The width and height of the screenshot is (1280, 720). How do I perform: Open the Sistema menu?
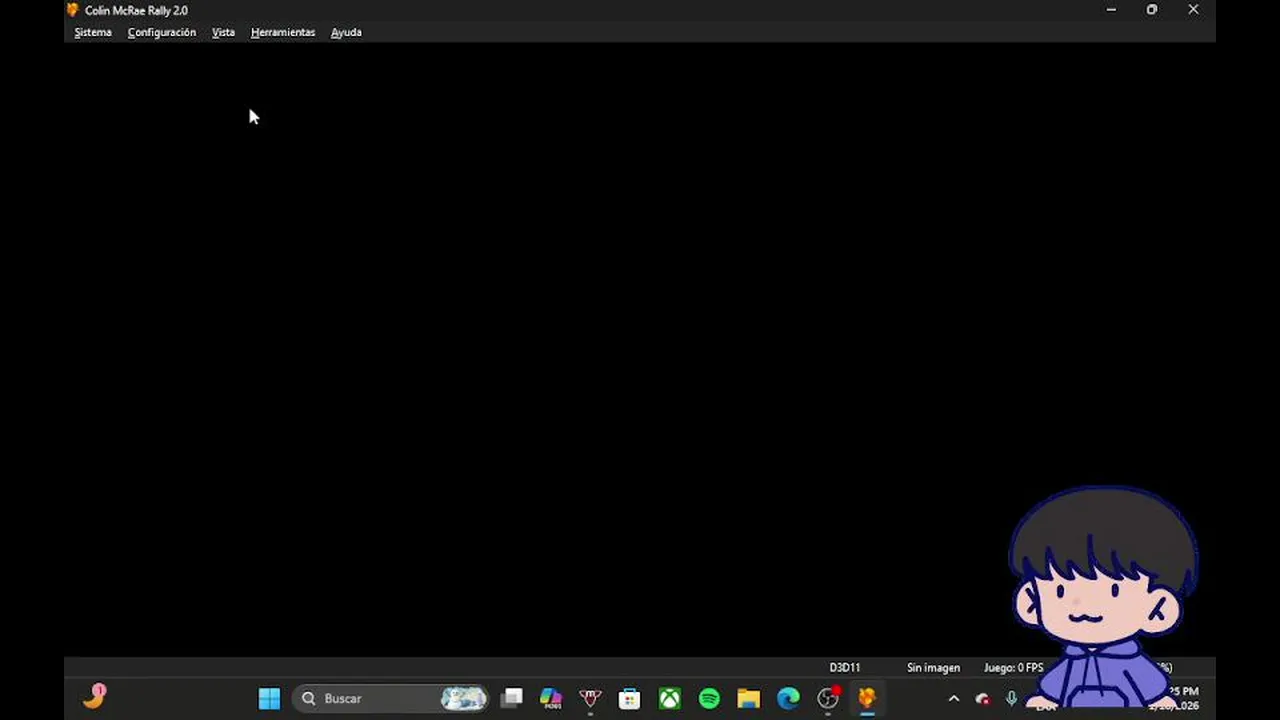[93, 32]
